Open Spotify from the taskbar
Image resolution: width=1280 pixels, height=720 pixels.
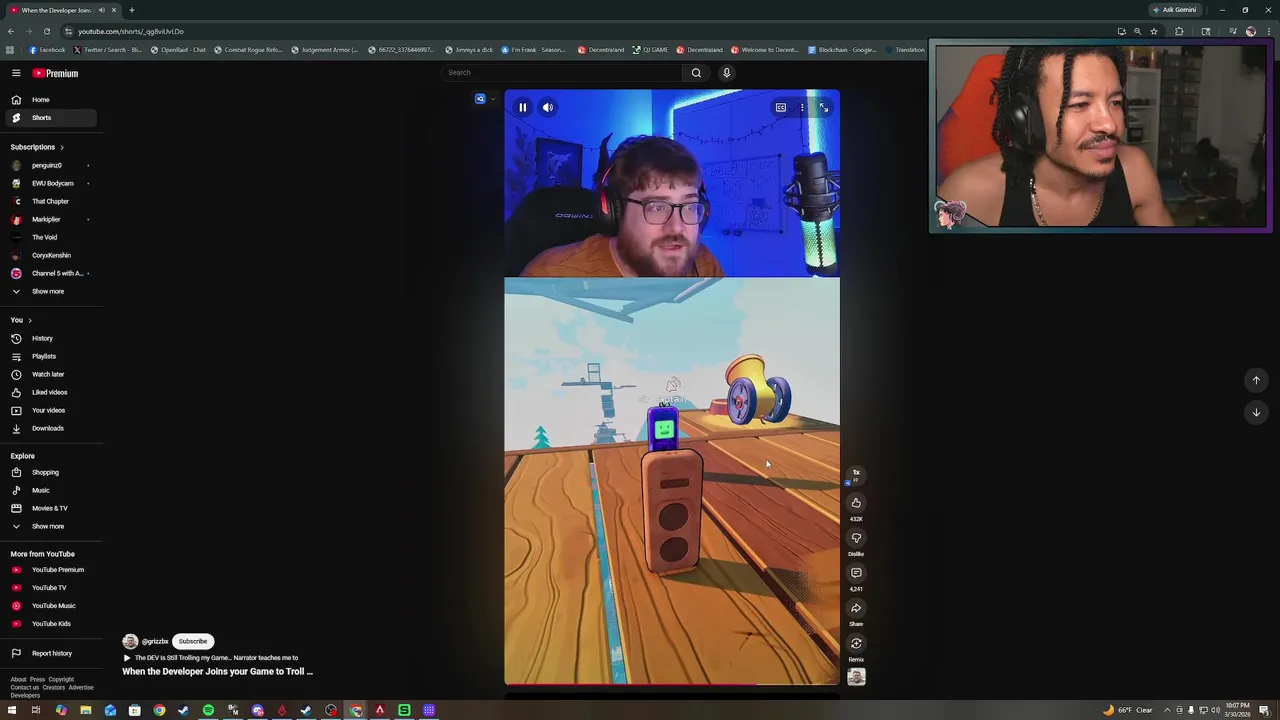(208, 710)
